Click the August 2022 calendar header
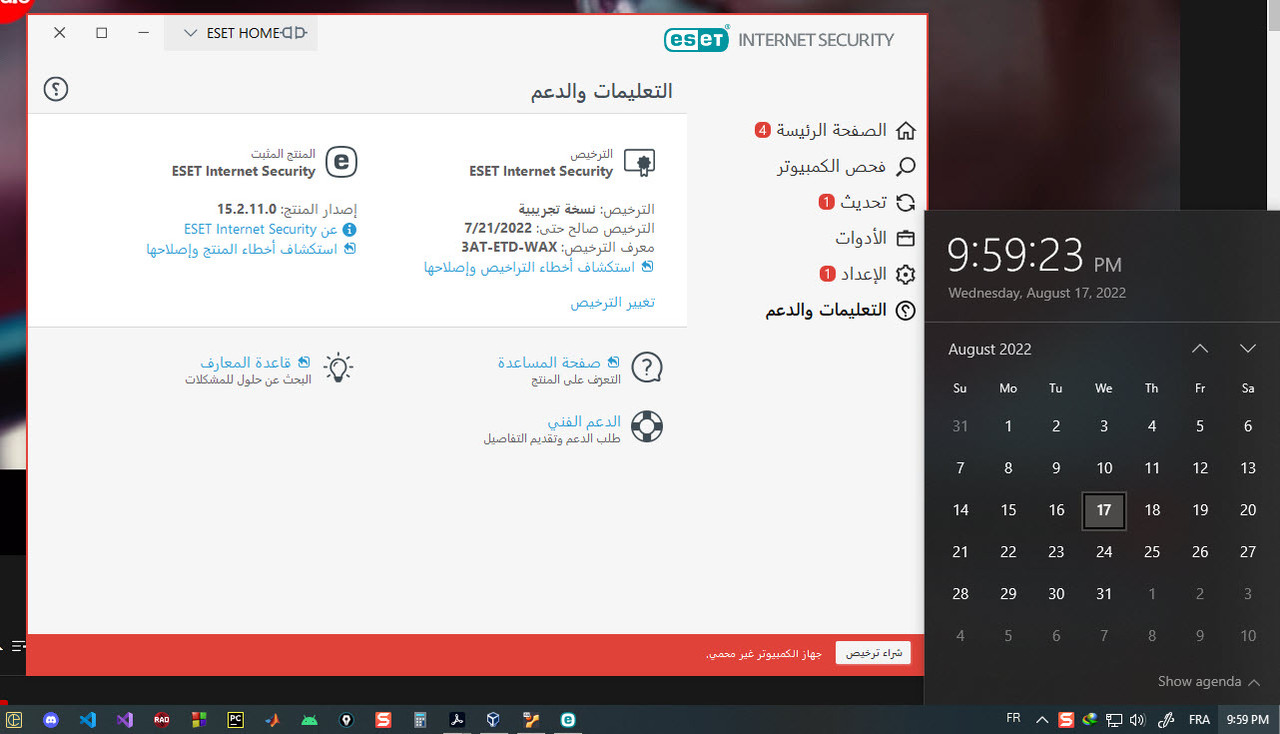The width and height of the screenshot is (1280, 734). click(x=990, y=349)
